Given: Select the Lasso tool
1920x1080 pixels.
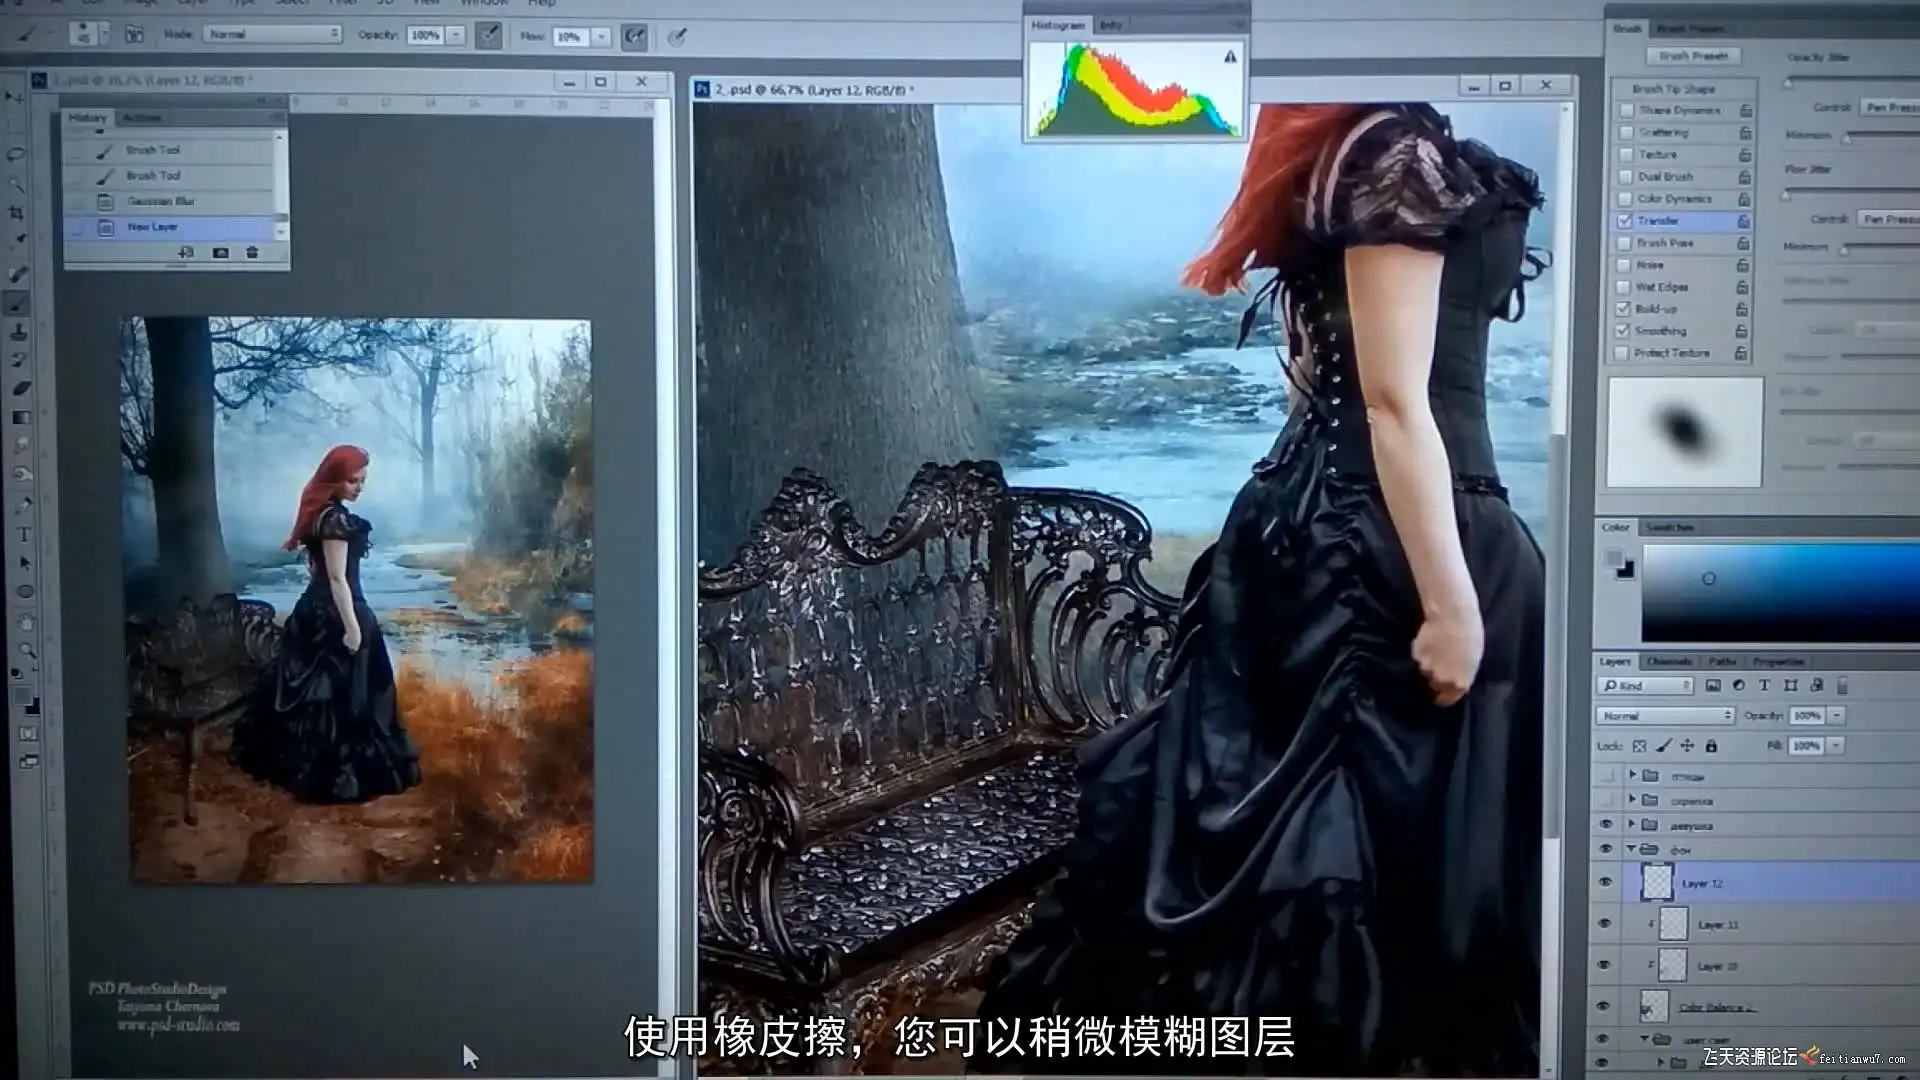Looking at the screenshot, I should 15,155.
